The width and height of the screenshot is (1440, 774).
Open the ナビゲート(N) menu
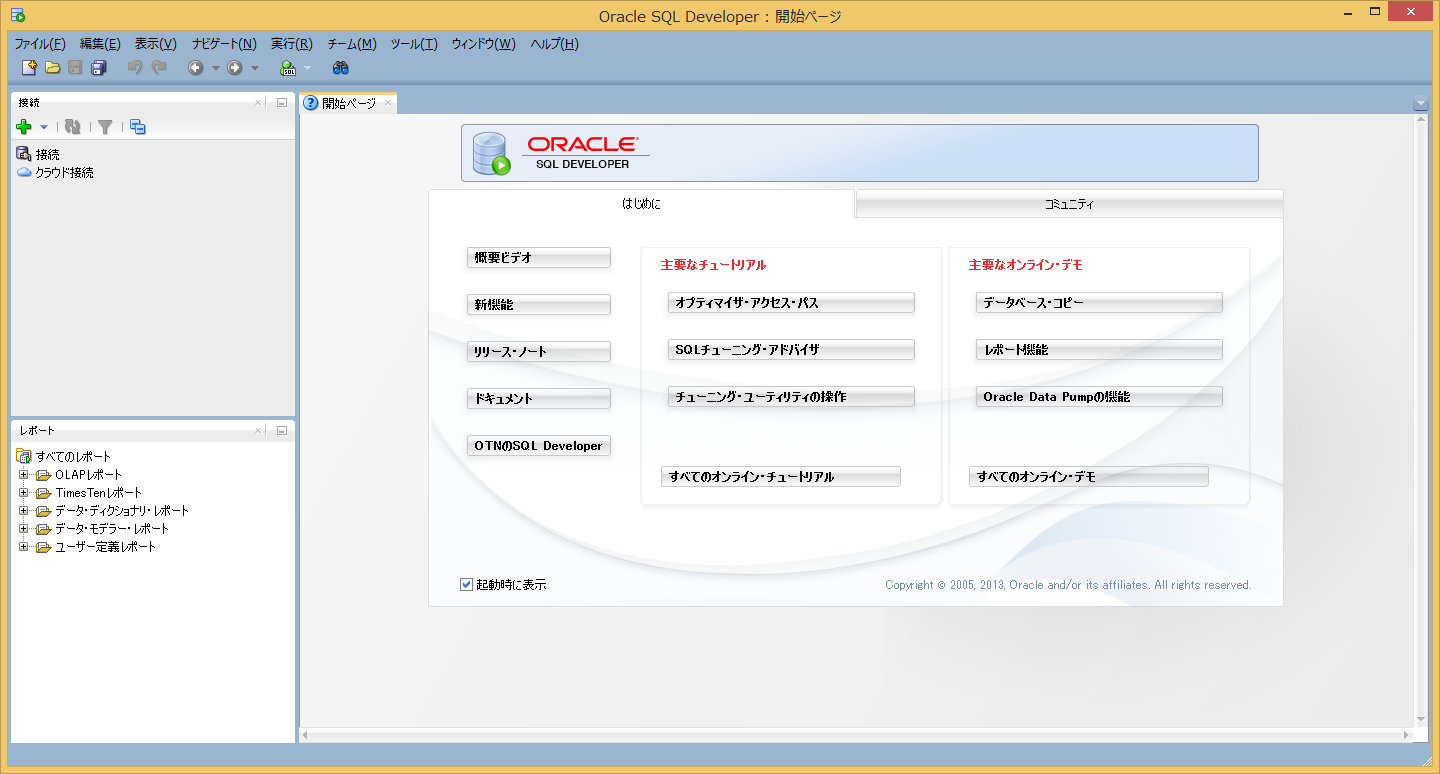[x=224, y=44]
